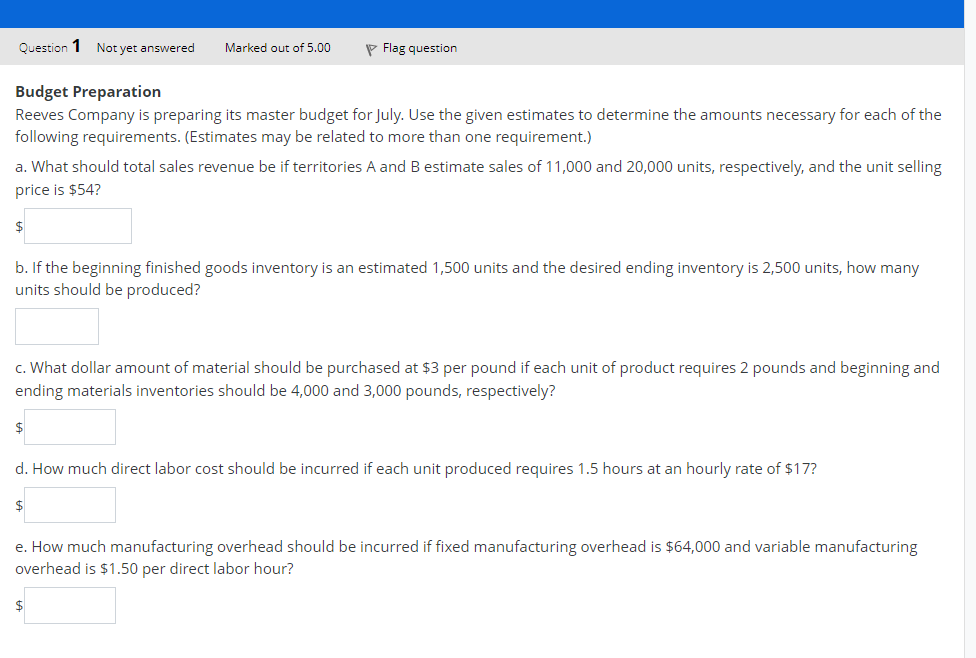The image size is (976, 658).
Task: Click the Budget Preparation heading
Action: tap(87, 91)
